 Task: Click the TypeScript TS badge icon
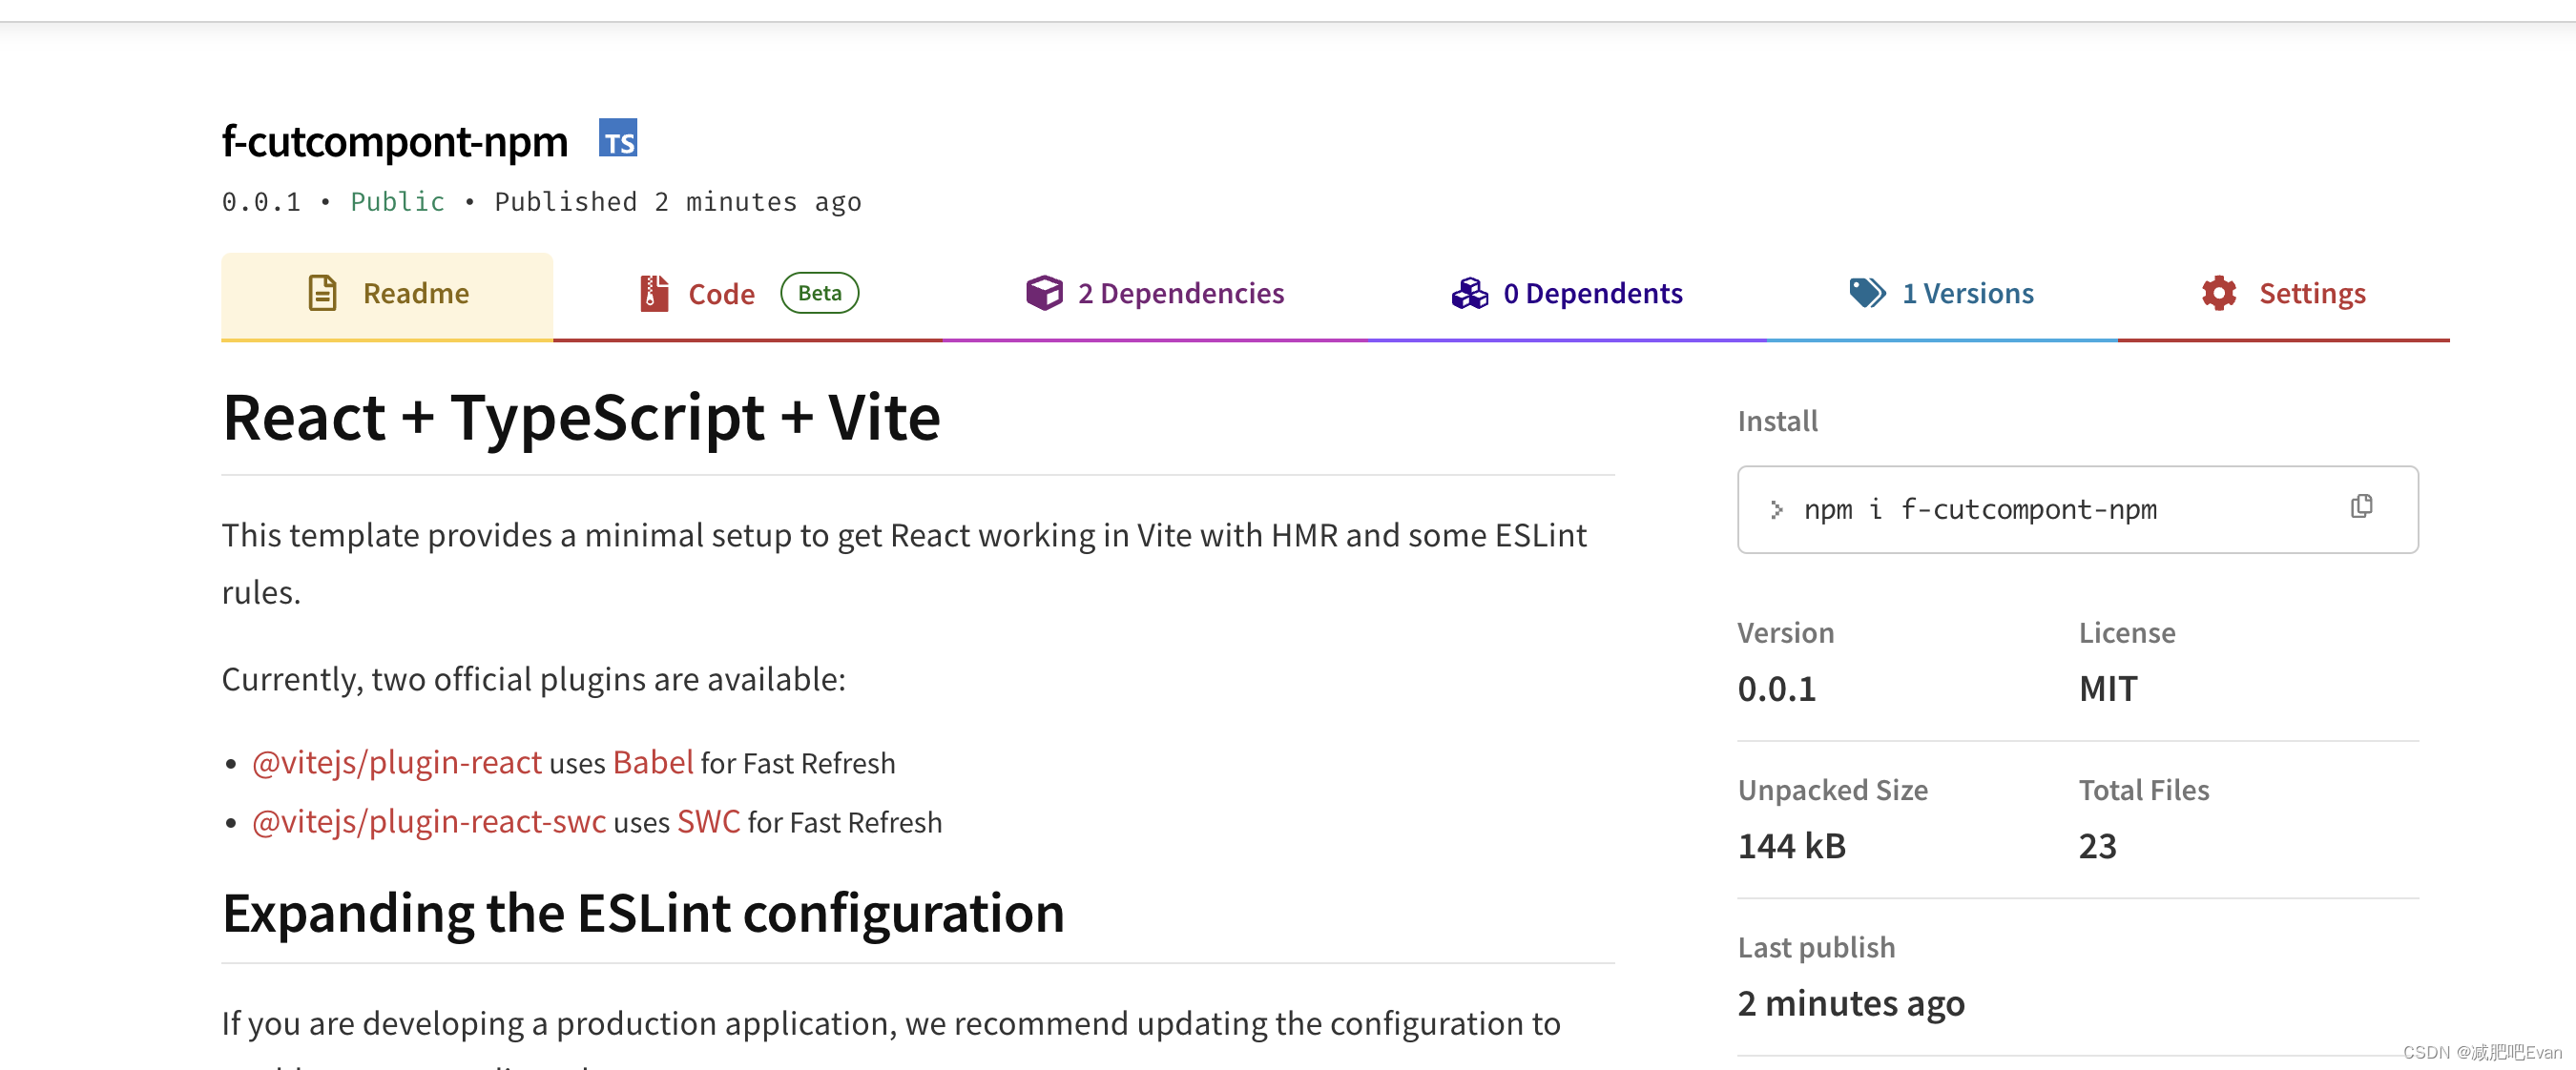[618, 138]
